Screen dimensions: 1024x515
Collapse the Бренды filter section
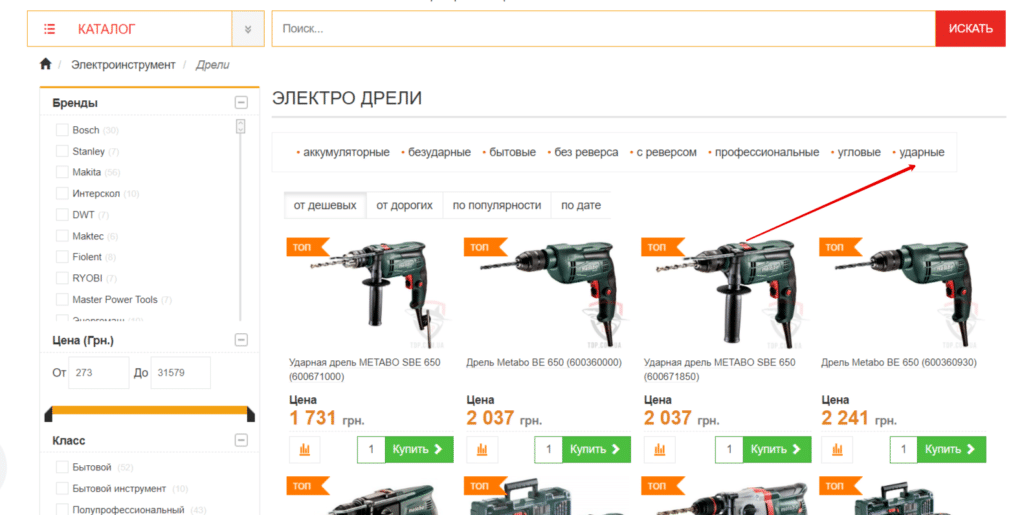[240, 103]
